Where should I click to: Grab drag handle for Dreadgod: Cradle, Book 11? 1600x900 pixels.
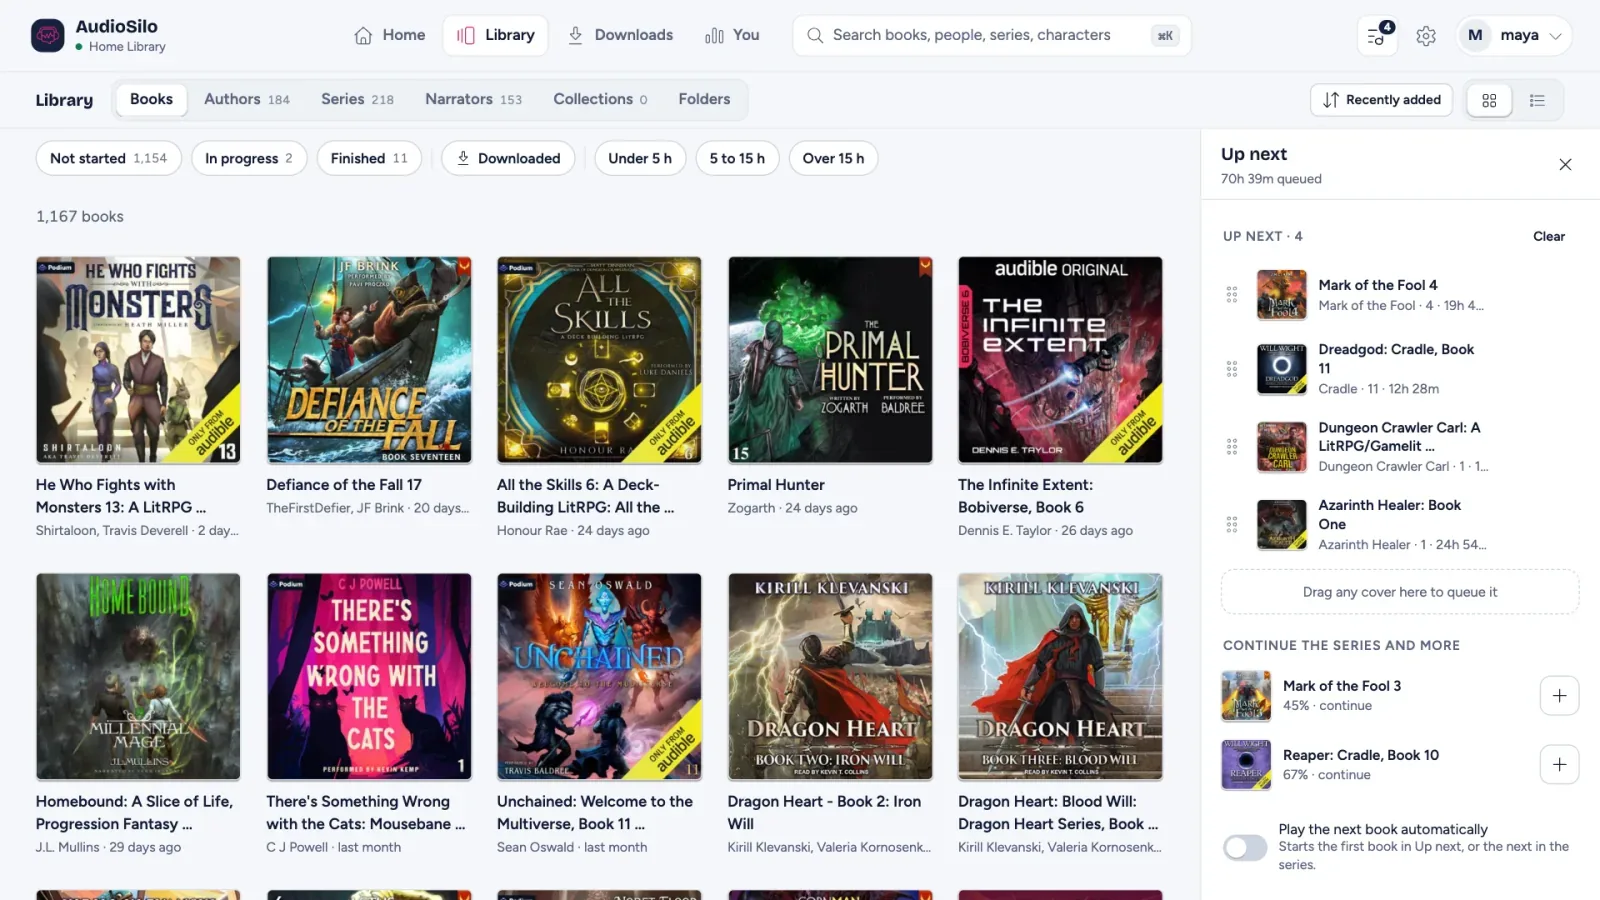[1232, 369]
